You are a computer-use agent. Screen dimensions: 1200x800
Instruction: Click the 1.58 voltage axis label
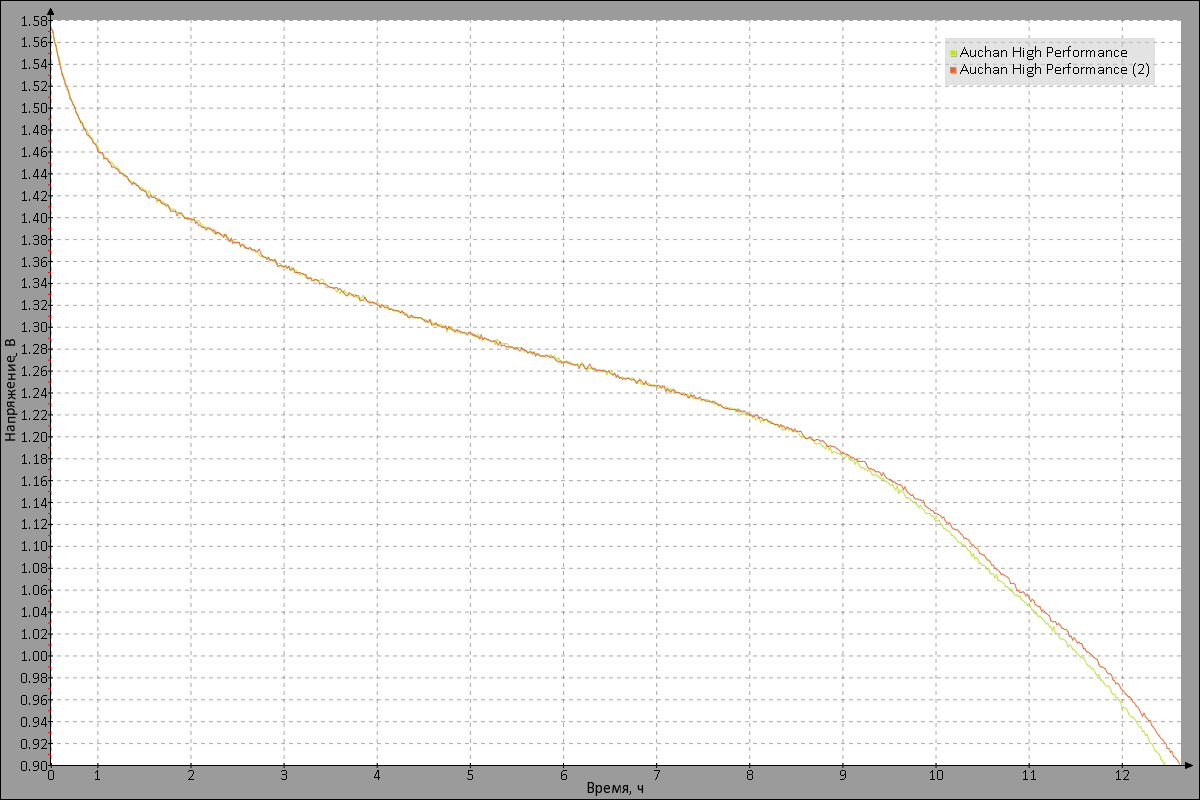point(33,21)
